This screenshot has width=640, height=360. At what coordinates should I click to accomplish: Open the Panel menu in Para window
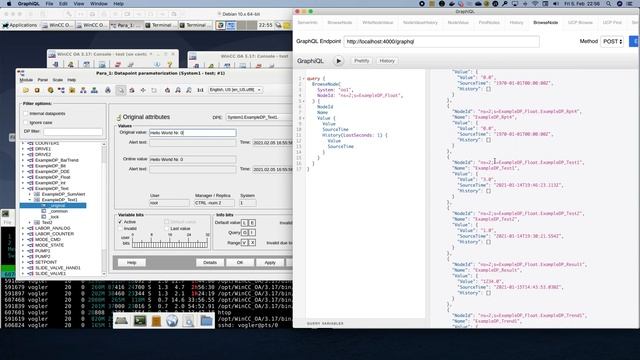(x=43, y=80)
